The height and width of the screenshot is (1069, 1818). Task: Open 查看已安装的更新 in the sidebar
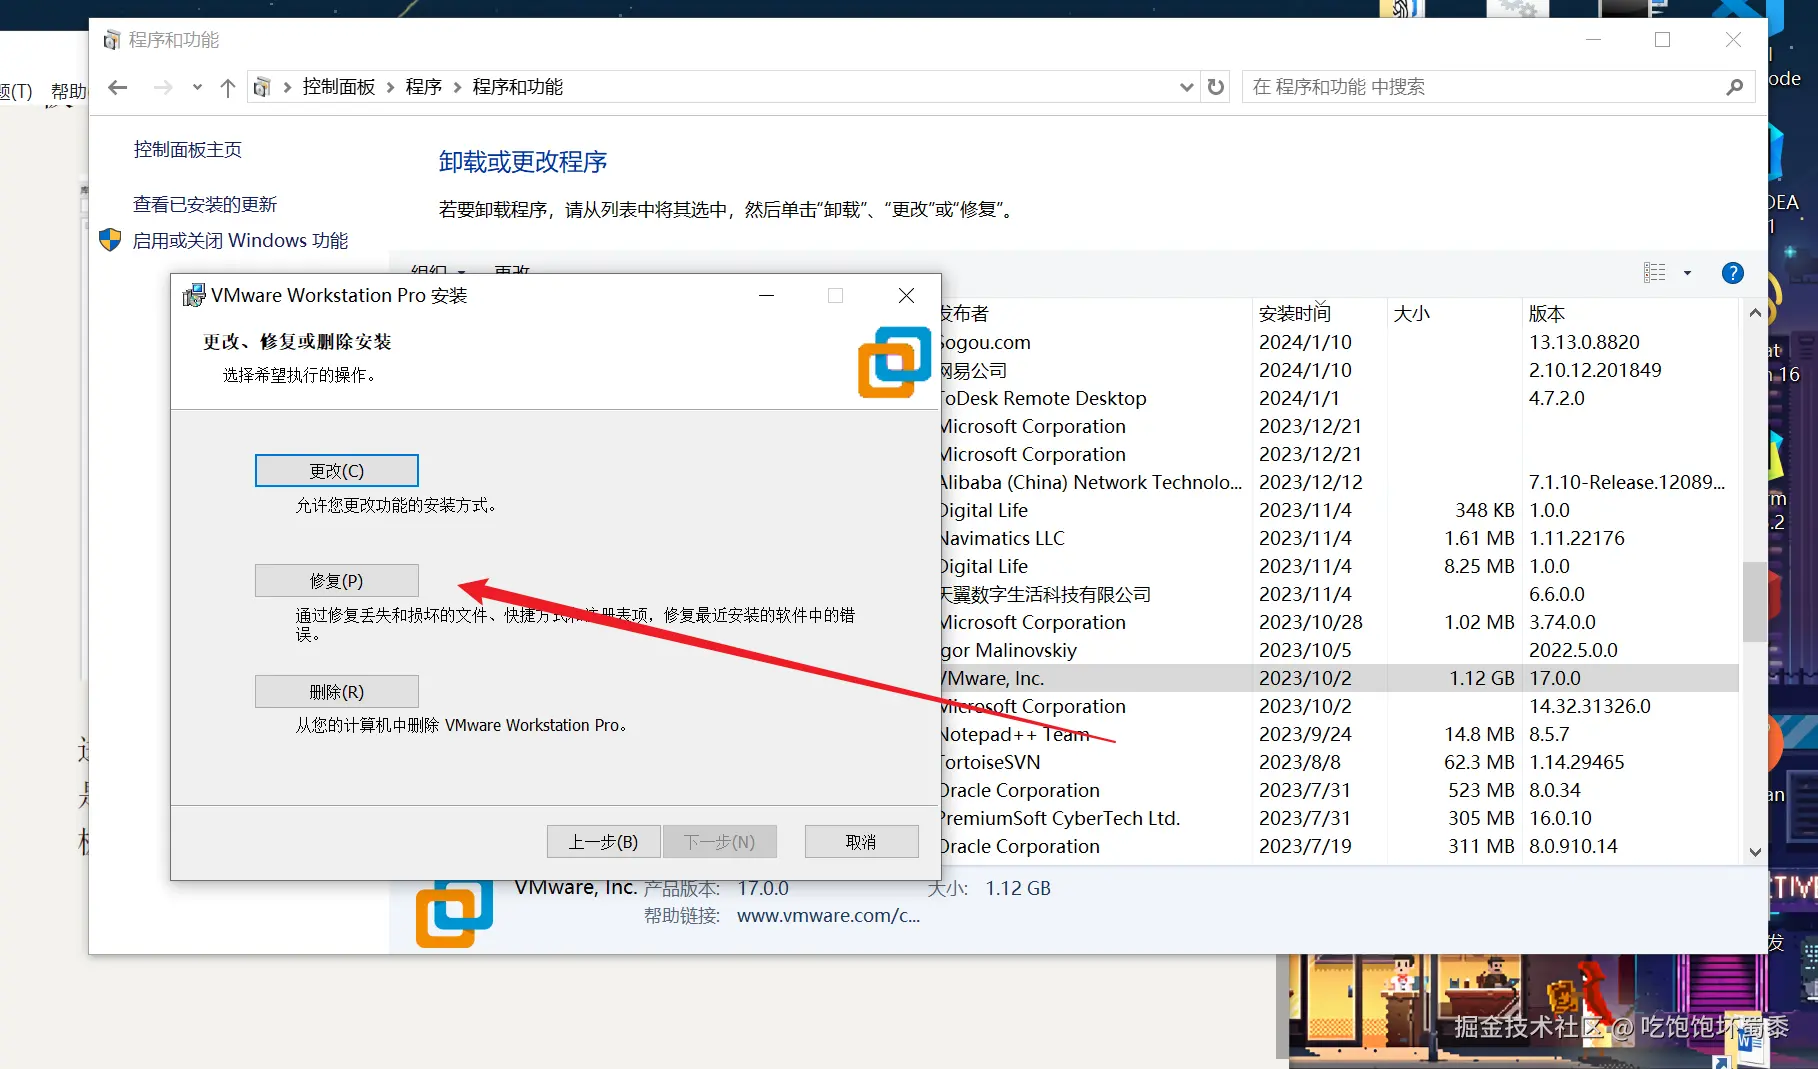203,204
